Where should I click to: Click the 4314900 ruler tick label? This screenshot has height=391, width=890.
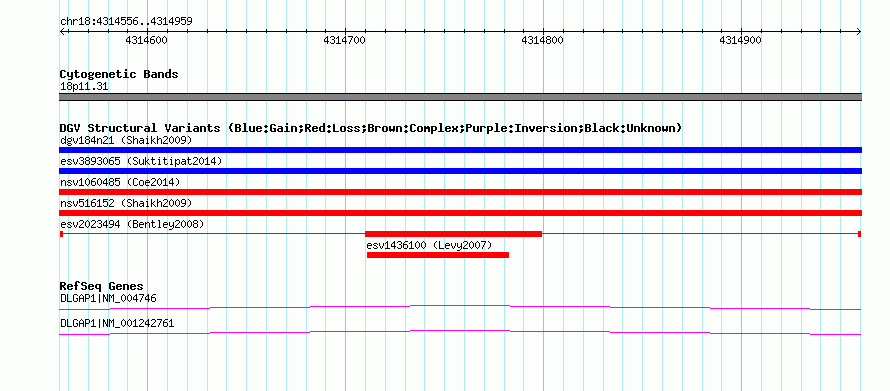click(741, 40)
